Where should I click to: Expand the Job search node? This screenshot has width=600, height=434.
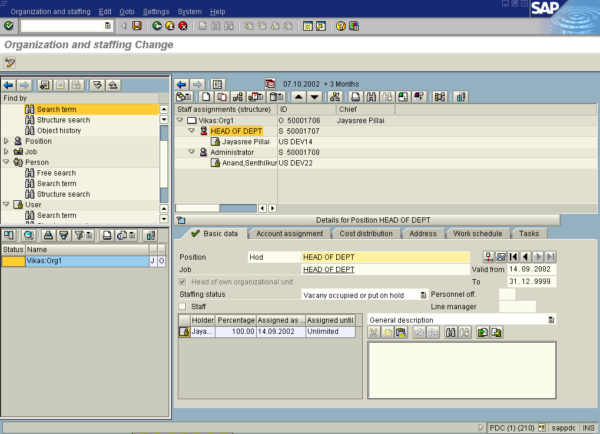(x=6, y=152)
